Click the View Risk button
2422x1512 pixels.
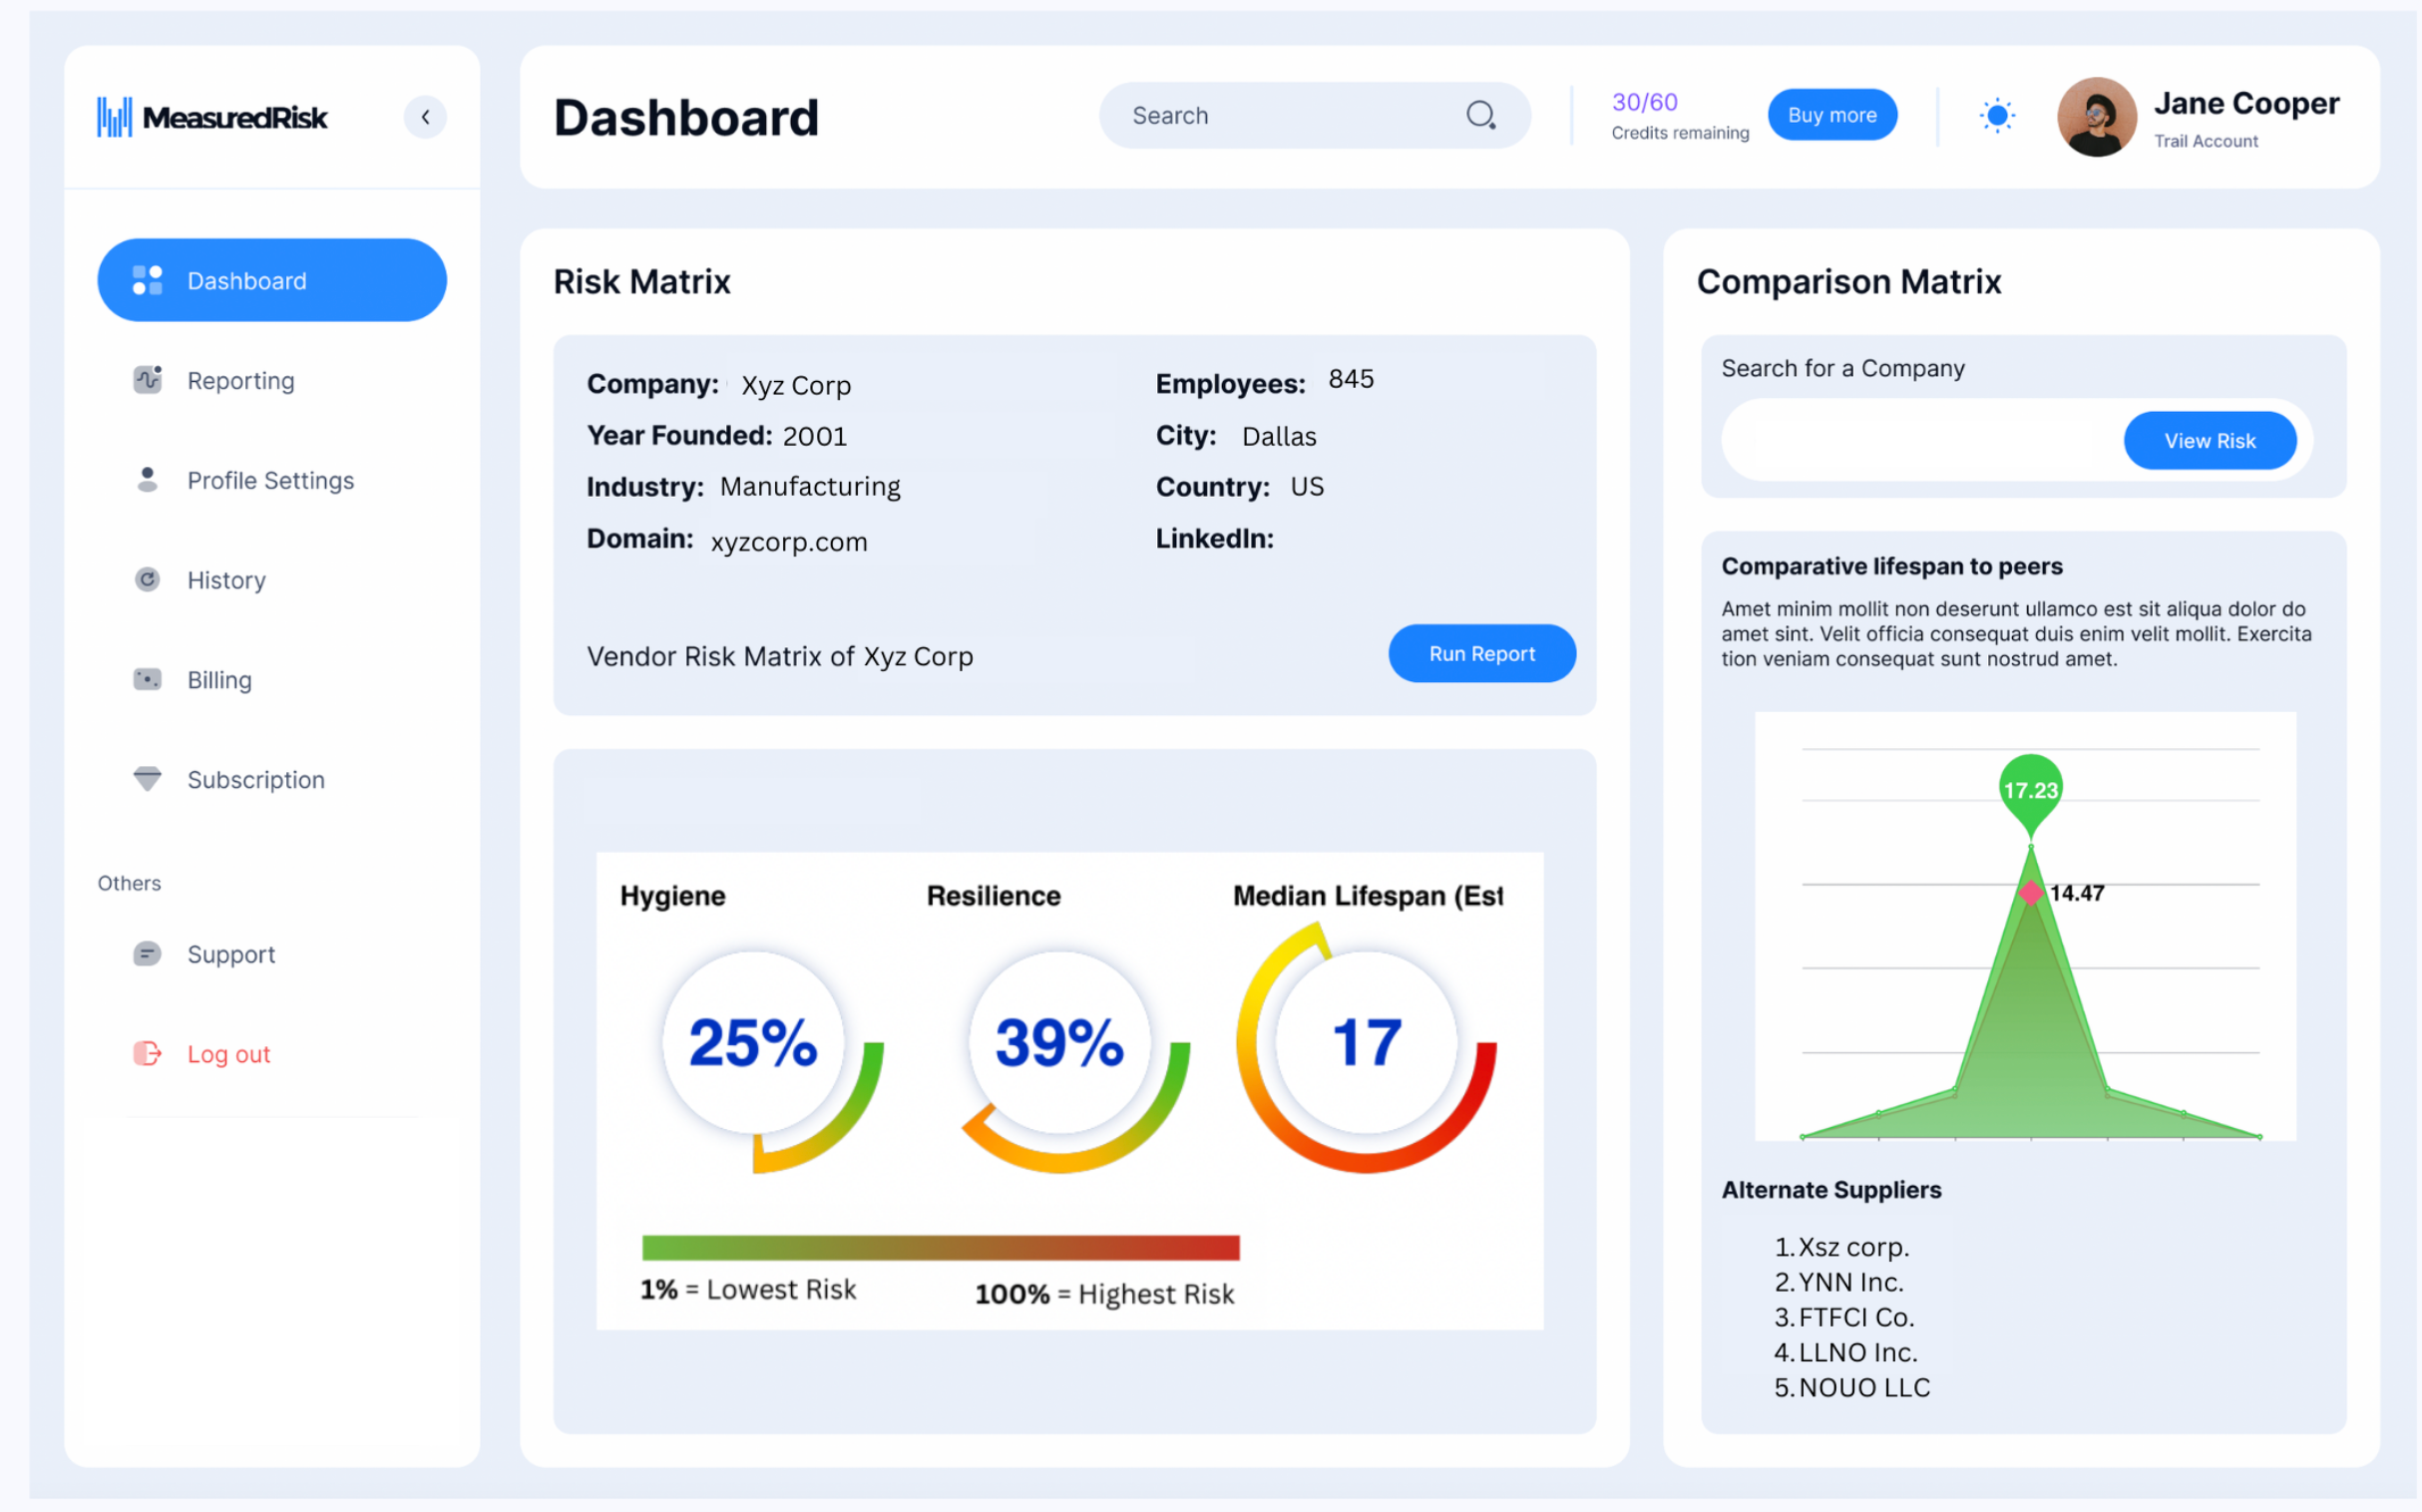[2209, 441]
